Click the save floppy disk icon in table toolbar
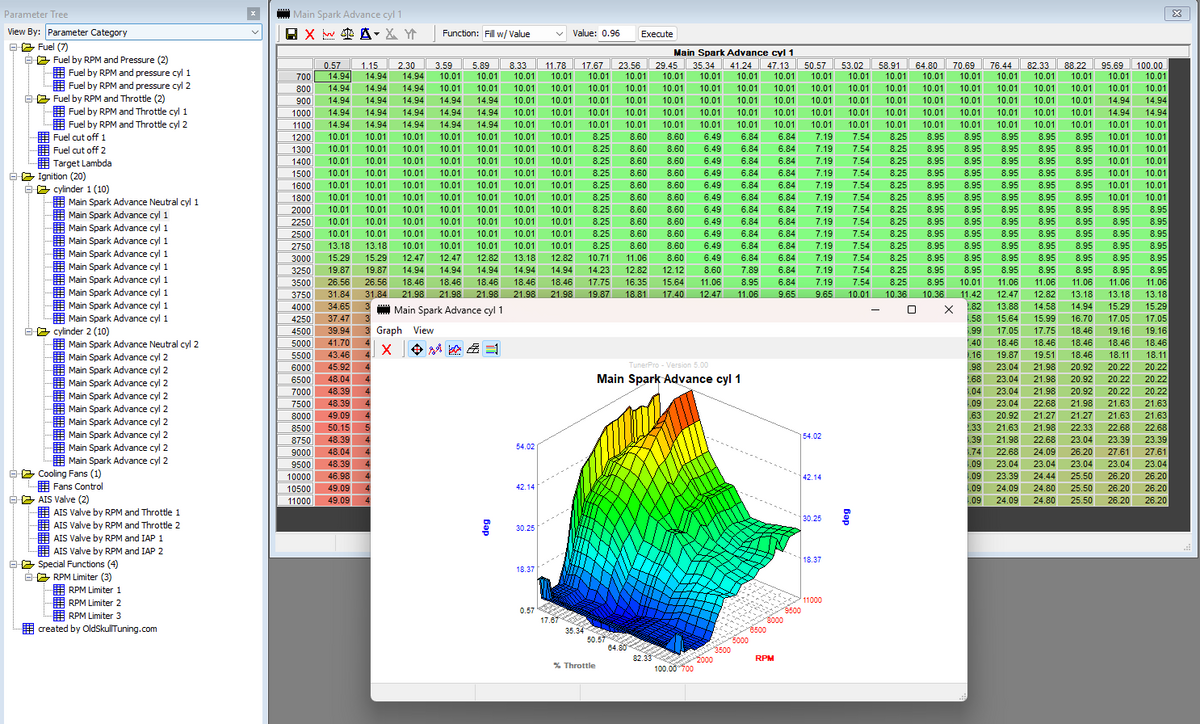This screenshot has width=1200, height=724. pos(290,34)
